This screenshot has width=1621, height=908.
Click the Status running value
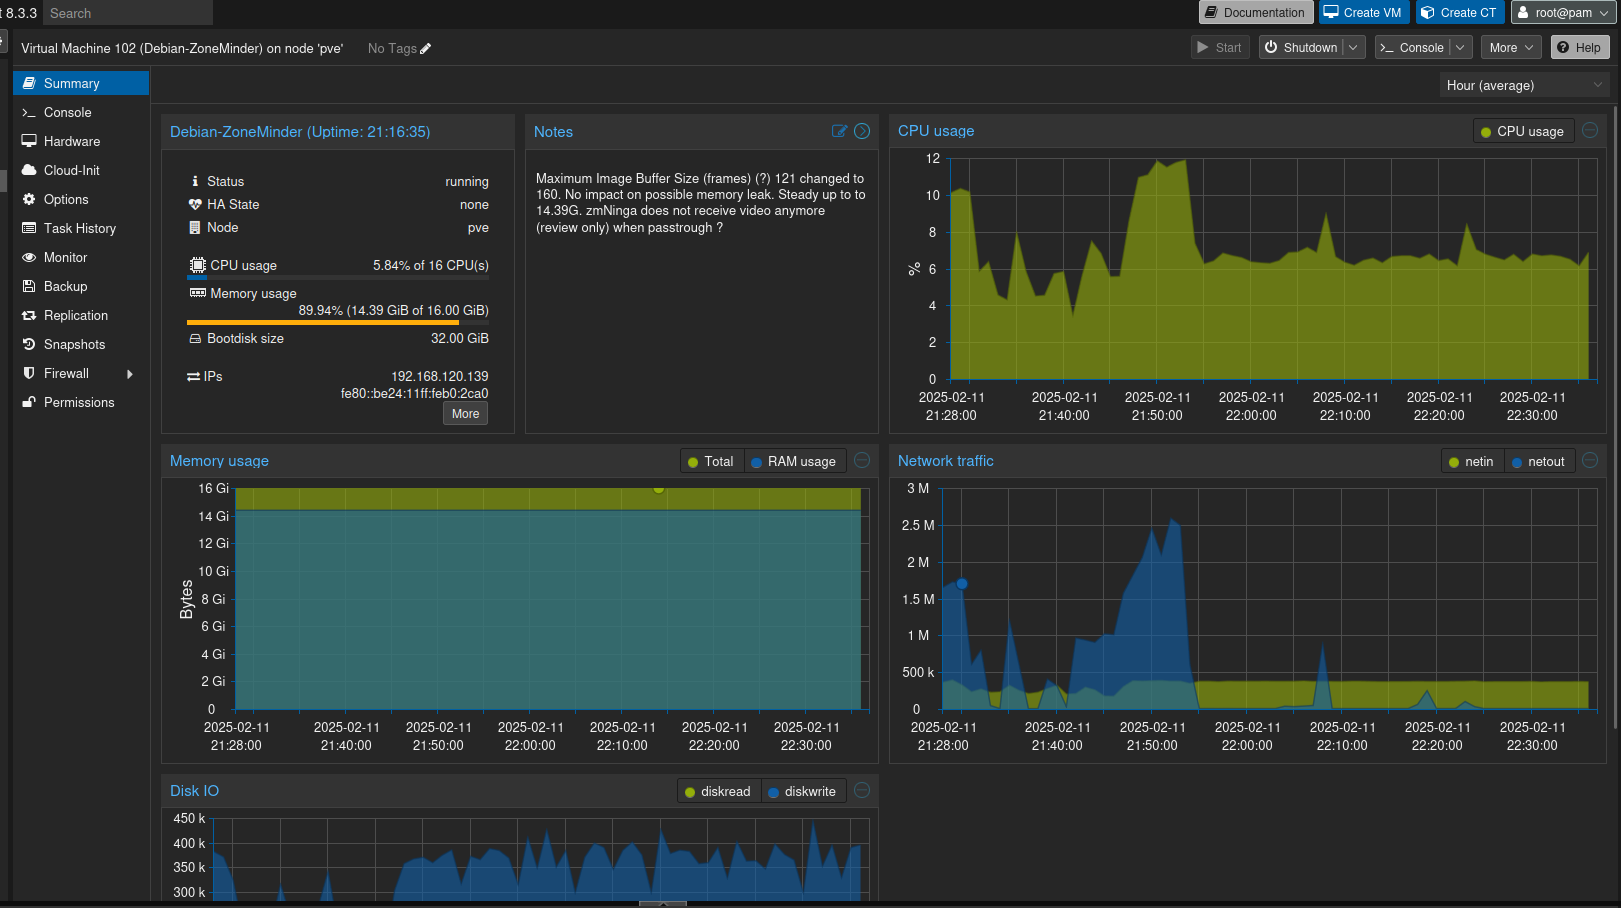pos(467,181)
